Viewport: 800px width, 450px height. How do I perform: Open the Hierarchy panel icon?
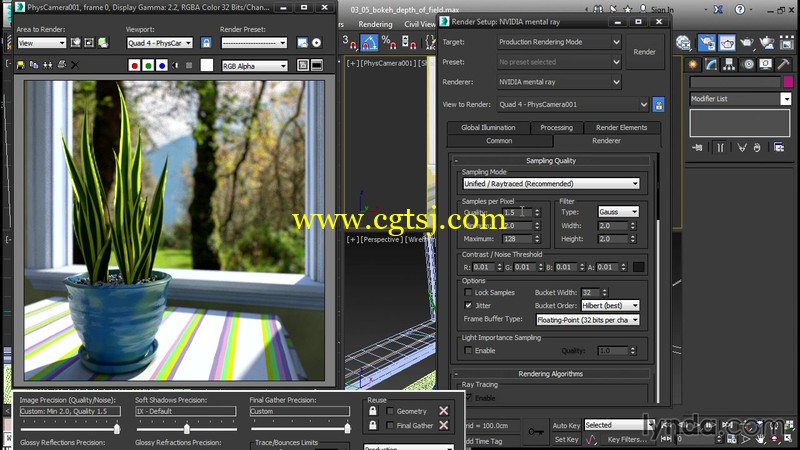[729, 64]
